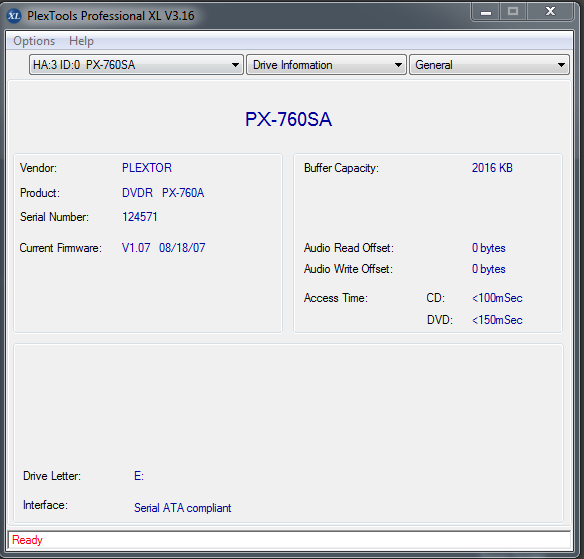584x559 pixels.
Task: Click the Drive Letter: label
Action: [x=52, y=476]
